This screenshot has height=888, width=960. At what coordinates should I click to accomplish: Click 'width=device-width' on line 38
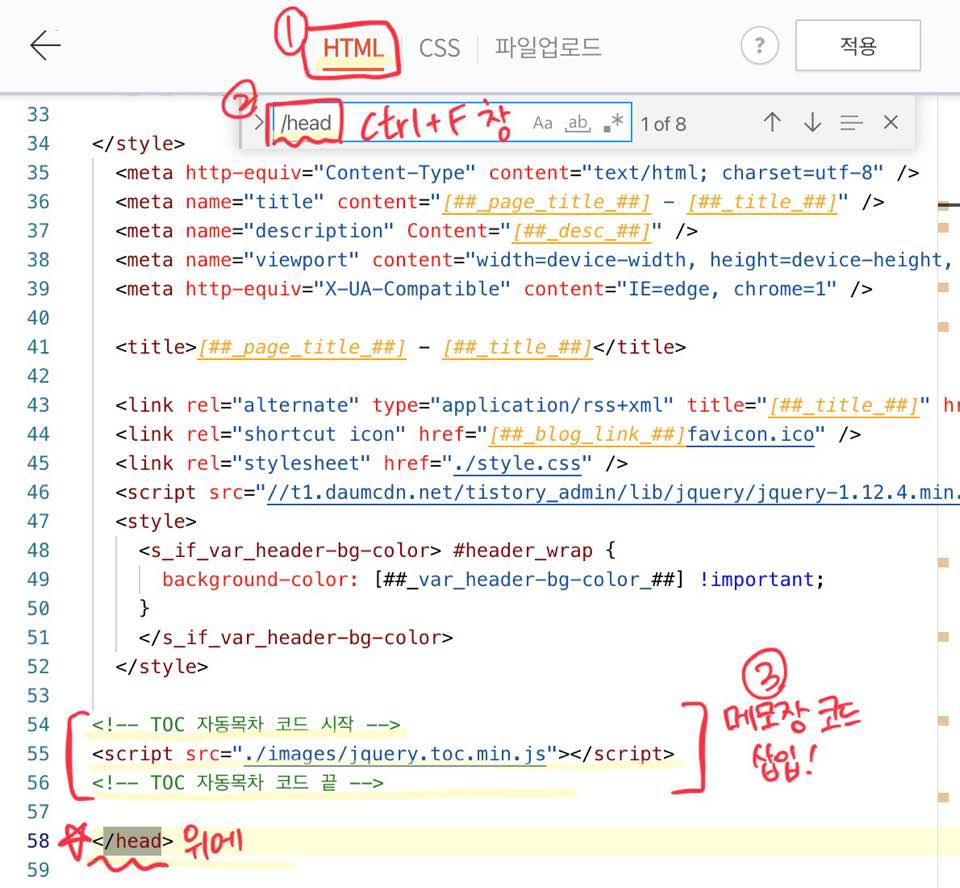point(581,260)
